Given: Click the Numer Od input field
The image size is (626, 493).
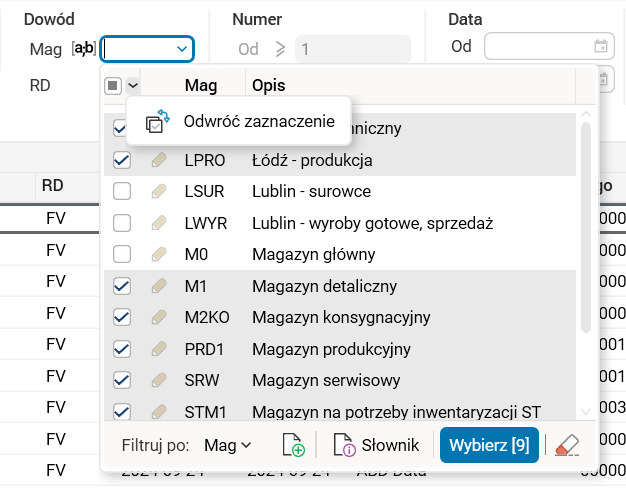Looking at the screenshot, I should click(352, 48).
